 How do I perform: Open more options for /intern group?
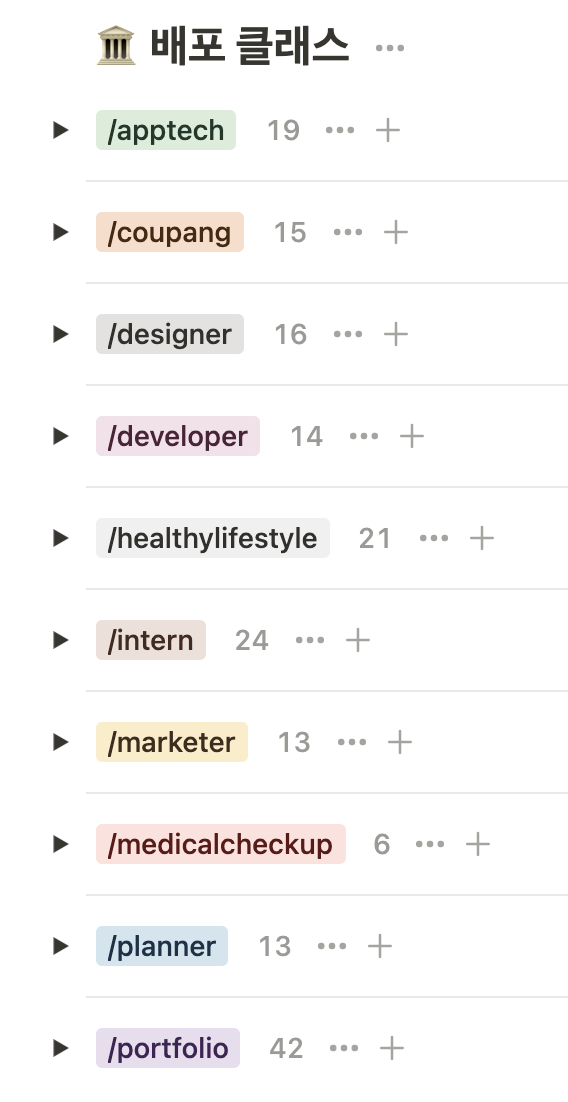310,640
